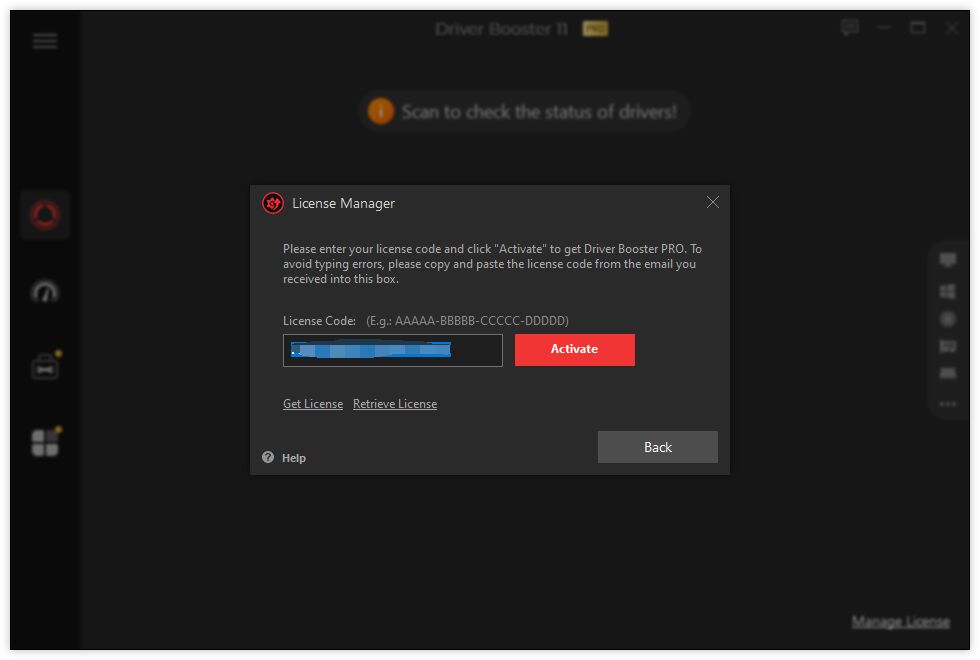
Task: Click the Back button
Action: coord(658,447)
